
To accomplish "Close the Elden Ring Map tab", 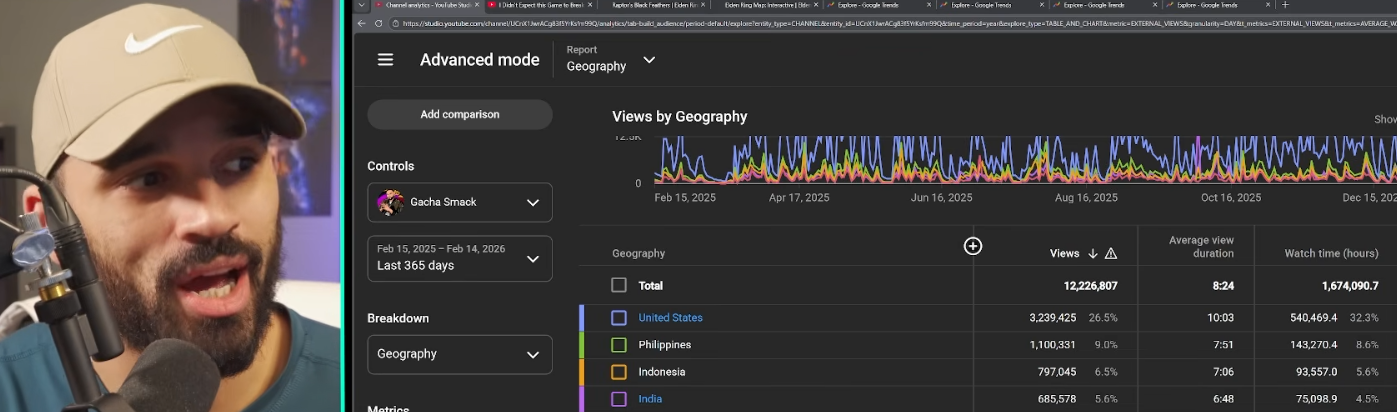I will pos(815,5).
